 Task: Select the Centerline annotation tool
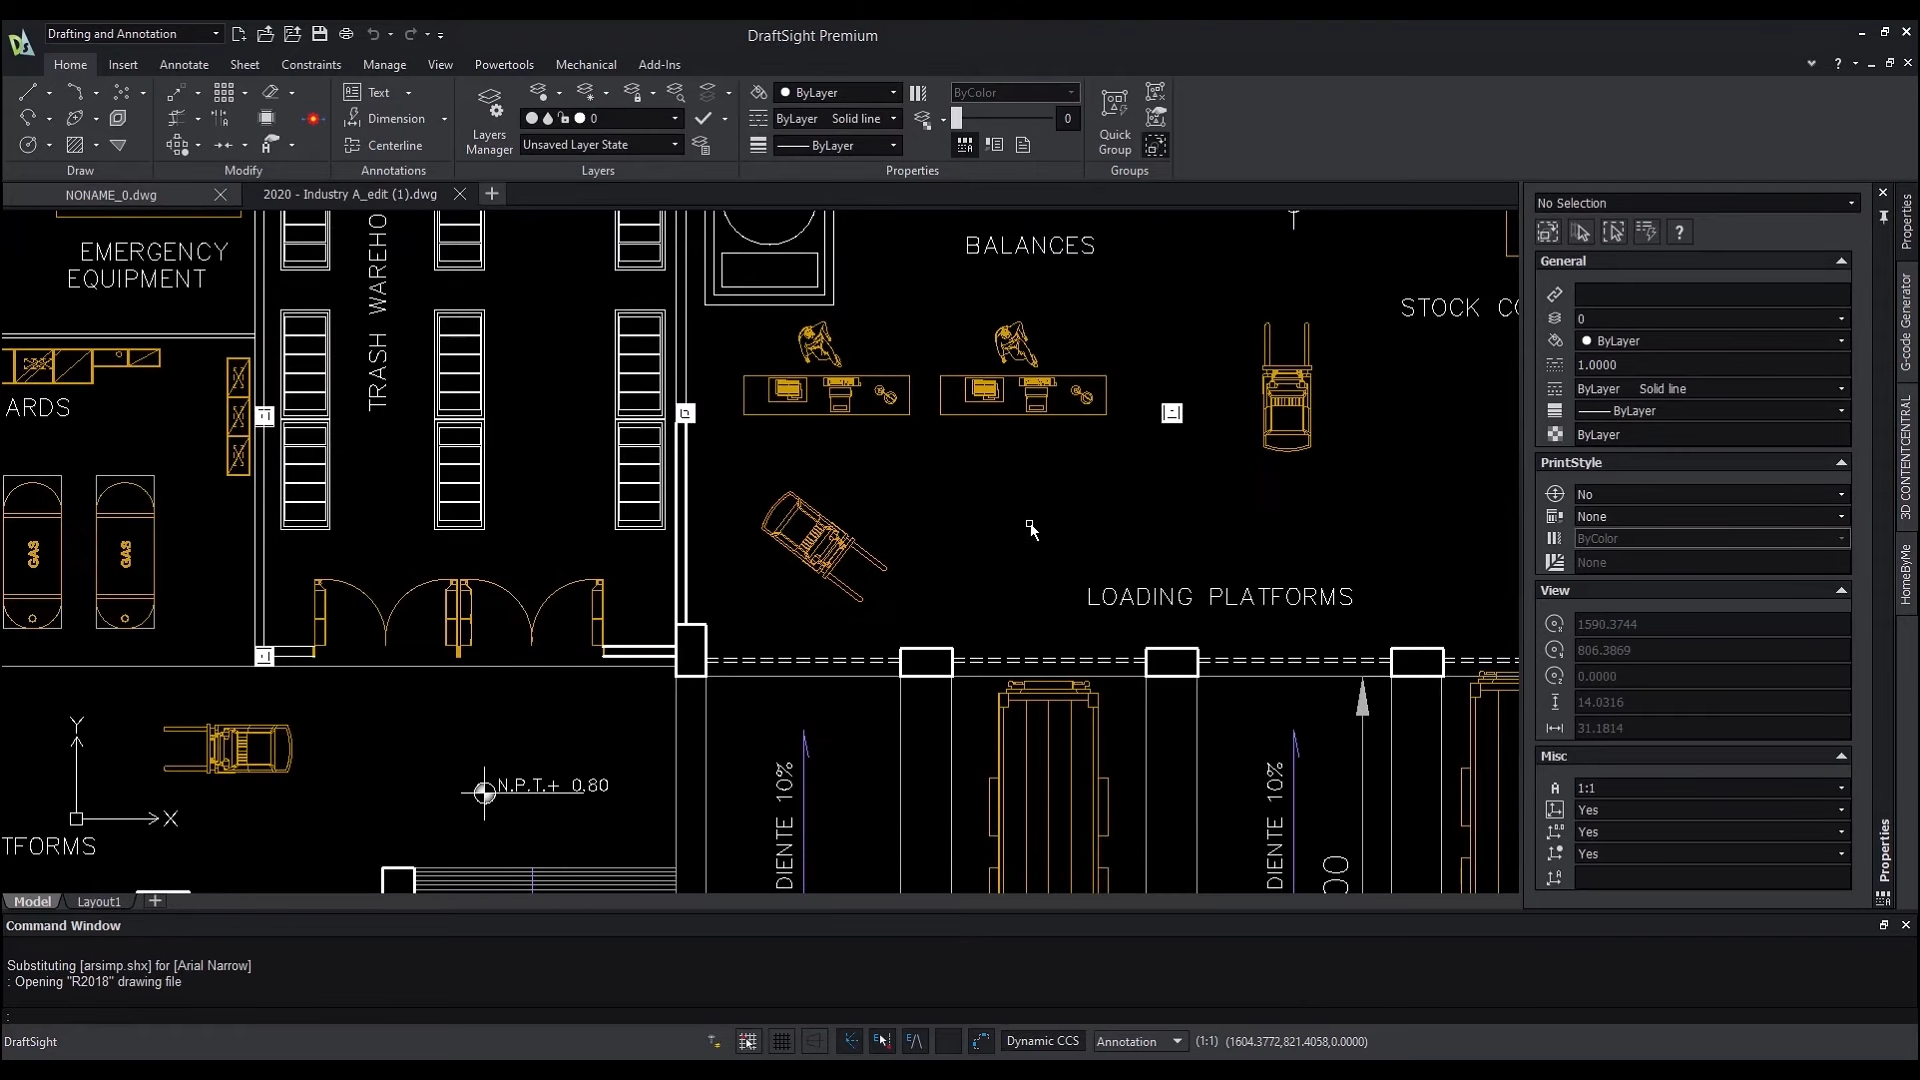pos(394,145)
